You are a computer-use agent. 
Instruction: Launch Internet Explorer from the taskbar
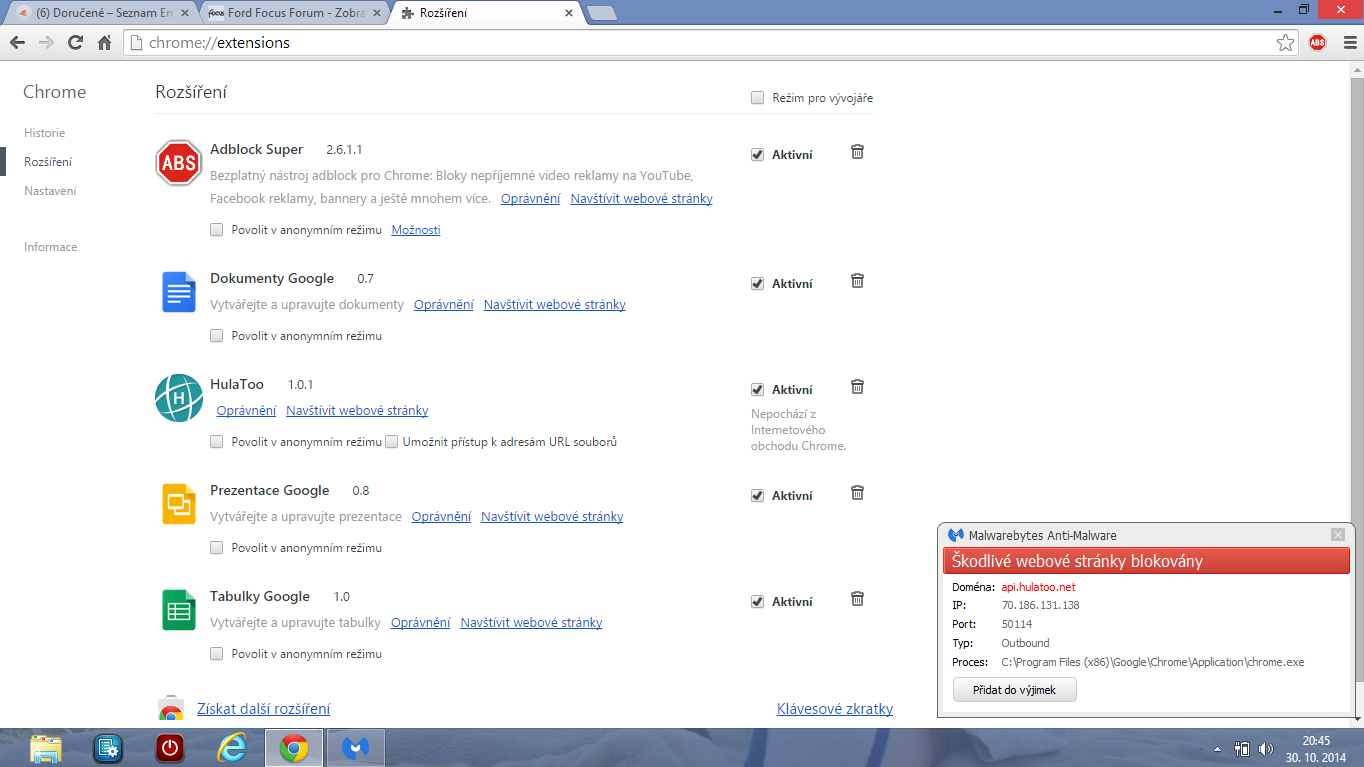coord(232,747)
